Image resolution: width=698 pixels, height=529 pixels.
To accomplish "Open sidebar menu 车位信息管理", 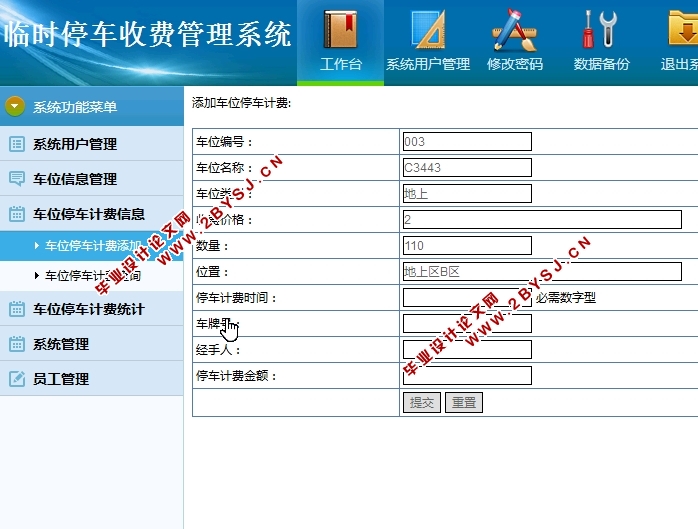I will click(x=92, y=179).
